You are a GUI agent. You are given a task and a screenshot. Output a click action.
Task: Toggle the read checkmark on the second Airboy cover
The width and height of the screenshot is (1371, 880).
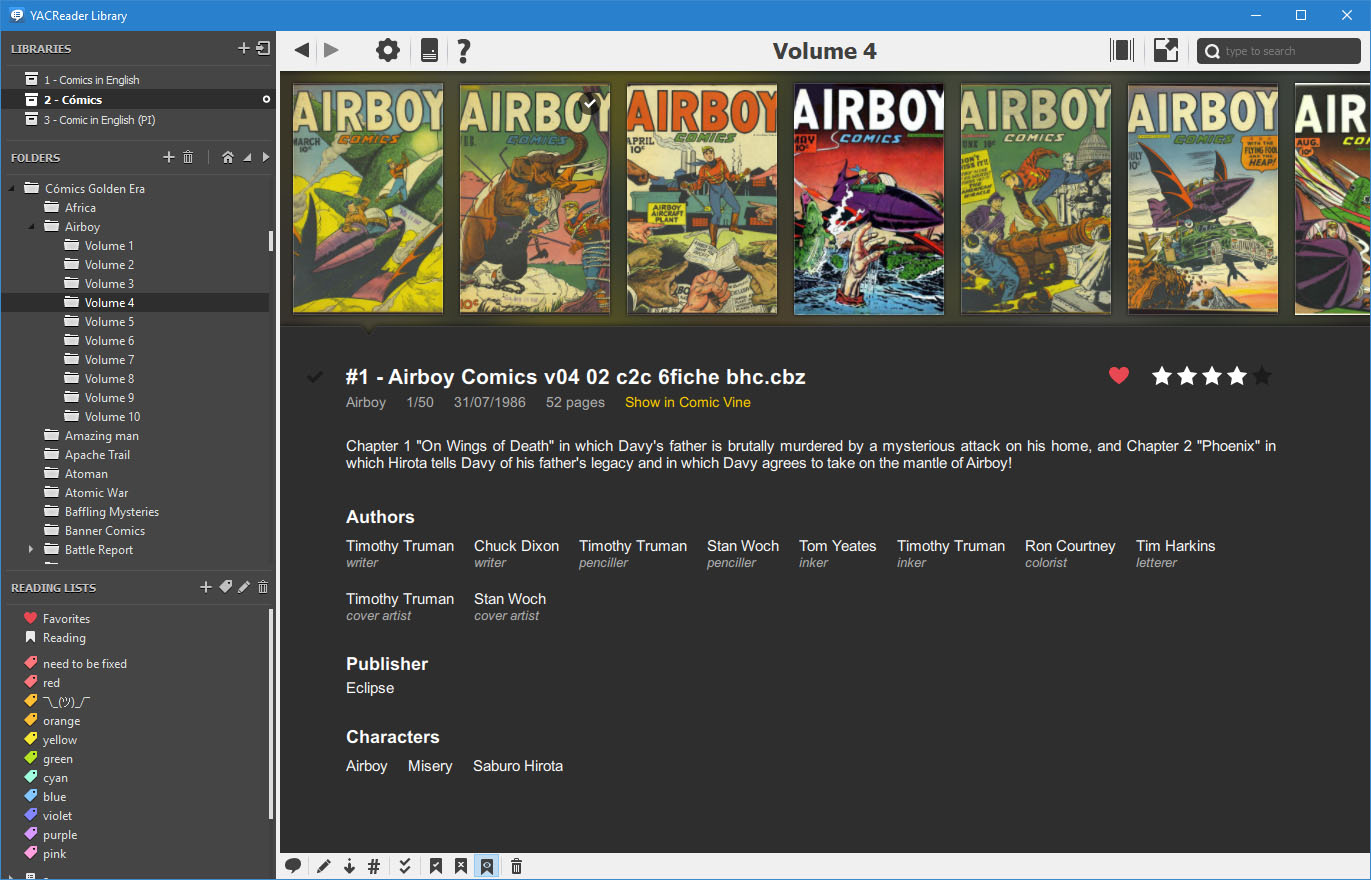pos(590,103)
